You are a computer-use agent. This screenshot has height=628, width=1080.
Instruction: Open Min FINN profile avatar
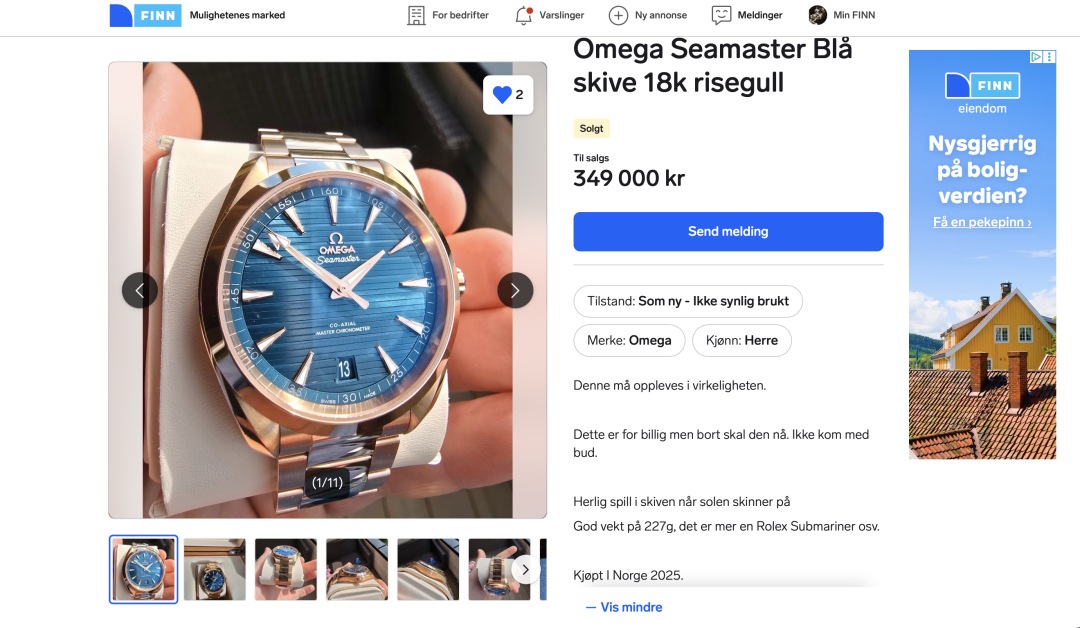[x=818, y=15]
